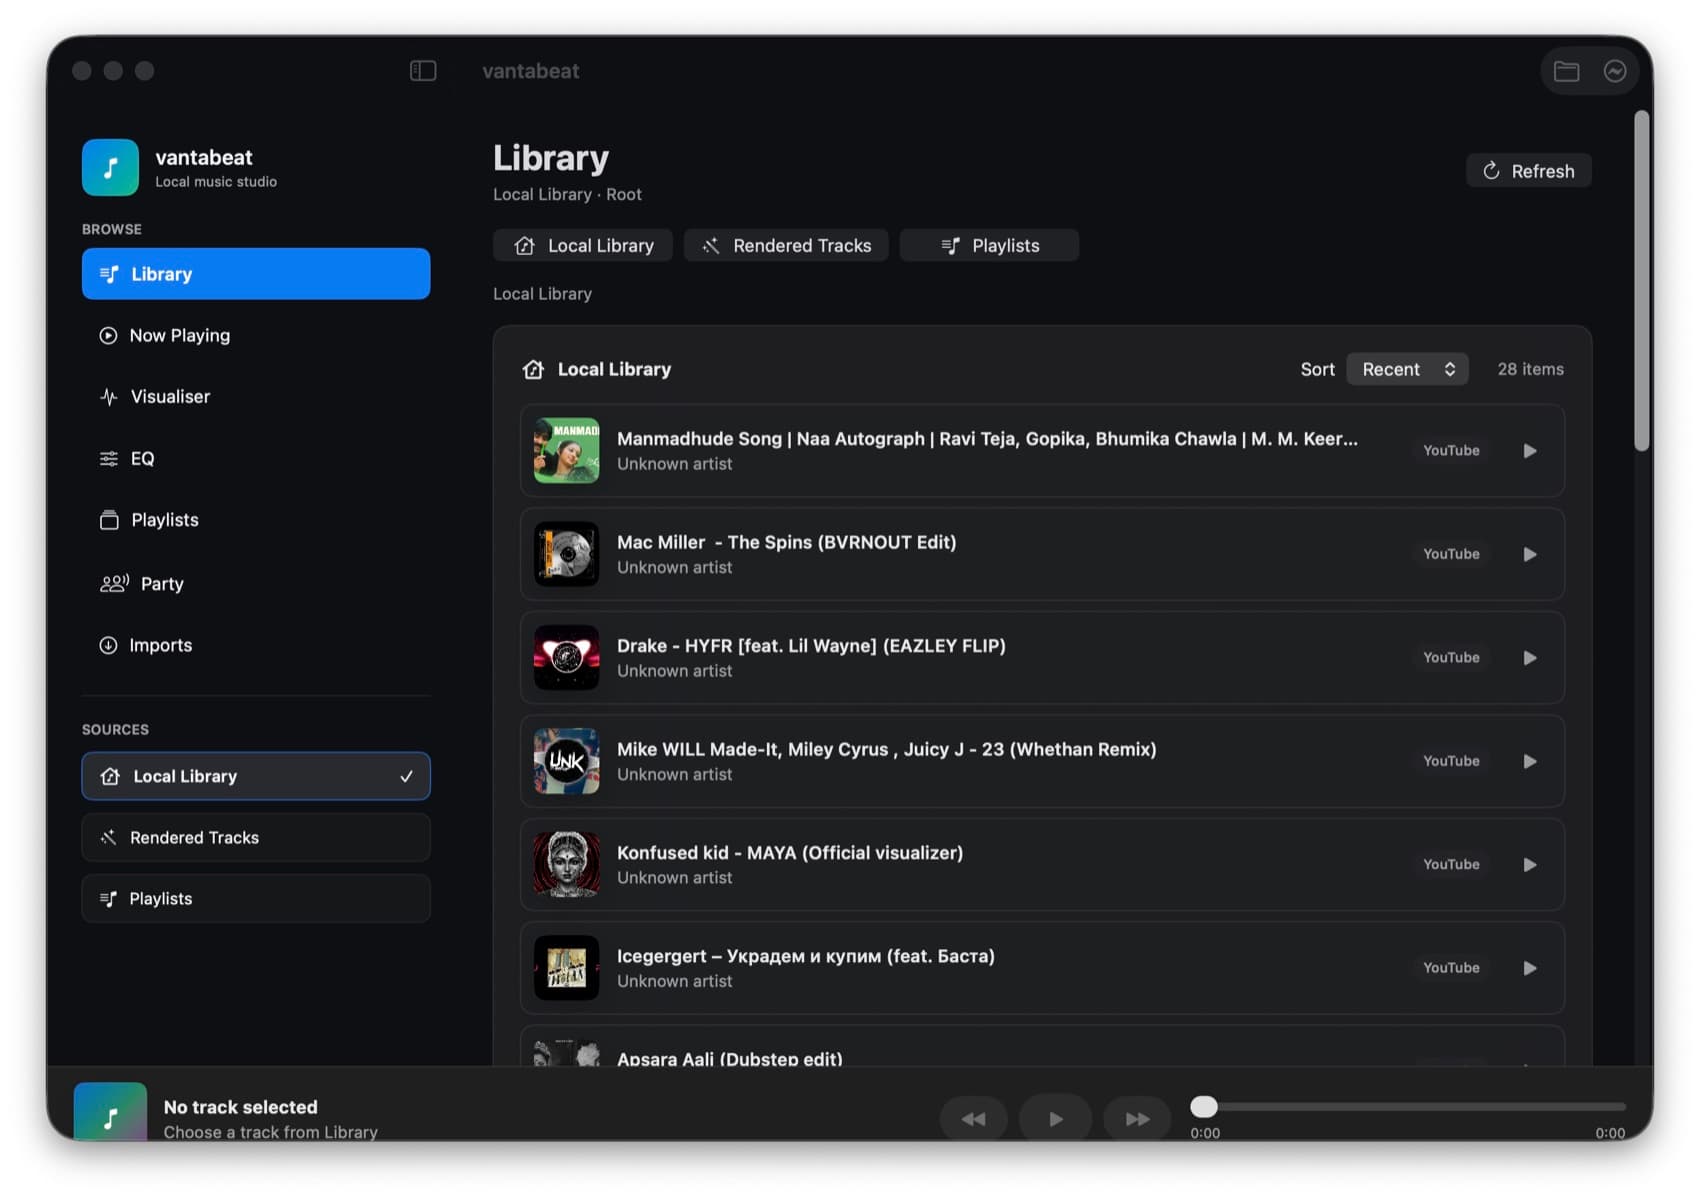Screen dimensions: 1700x1198
Task: Open the Now Playing view
Action: [x=256, y=336]
